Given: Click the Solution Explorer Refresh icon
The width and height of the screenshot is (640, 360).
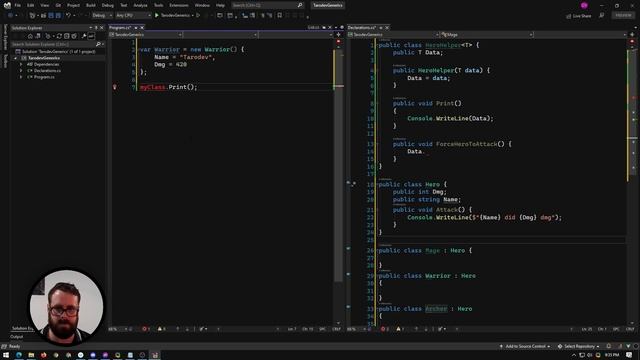Looking at the screenshot, I should pos(59,36).
